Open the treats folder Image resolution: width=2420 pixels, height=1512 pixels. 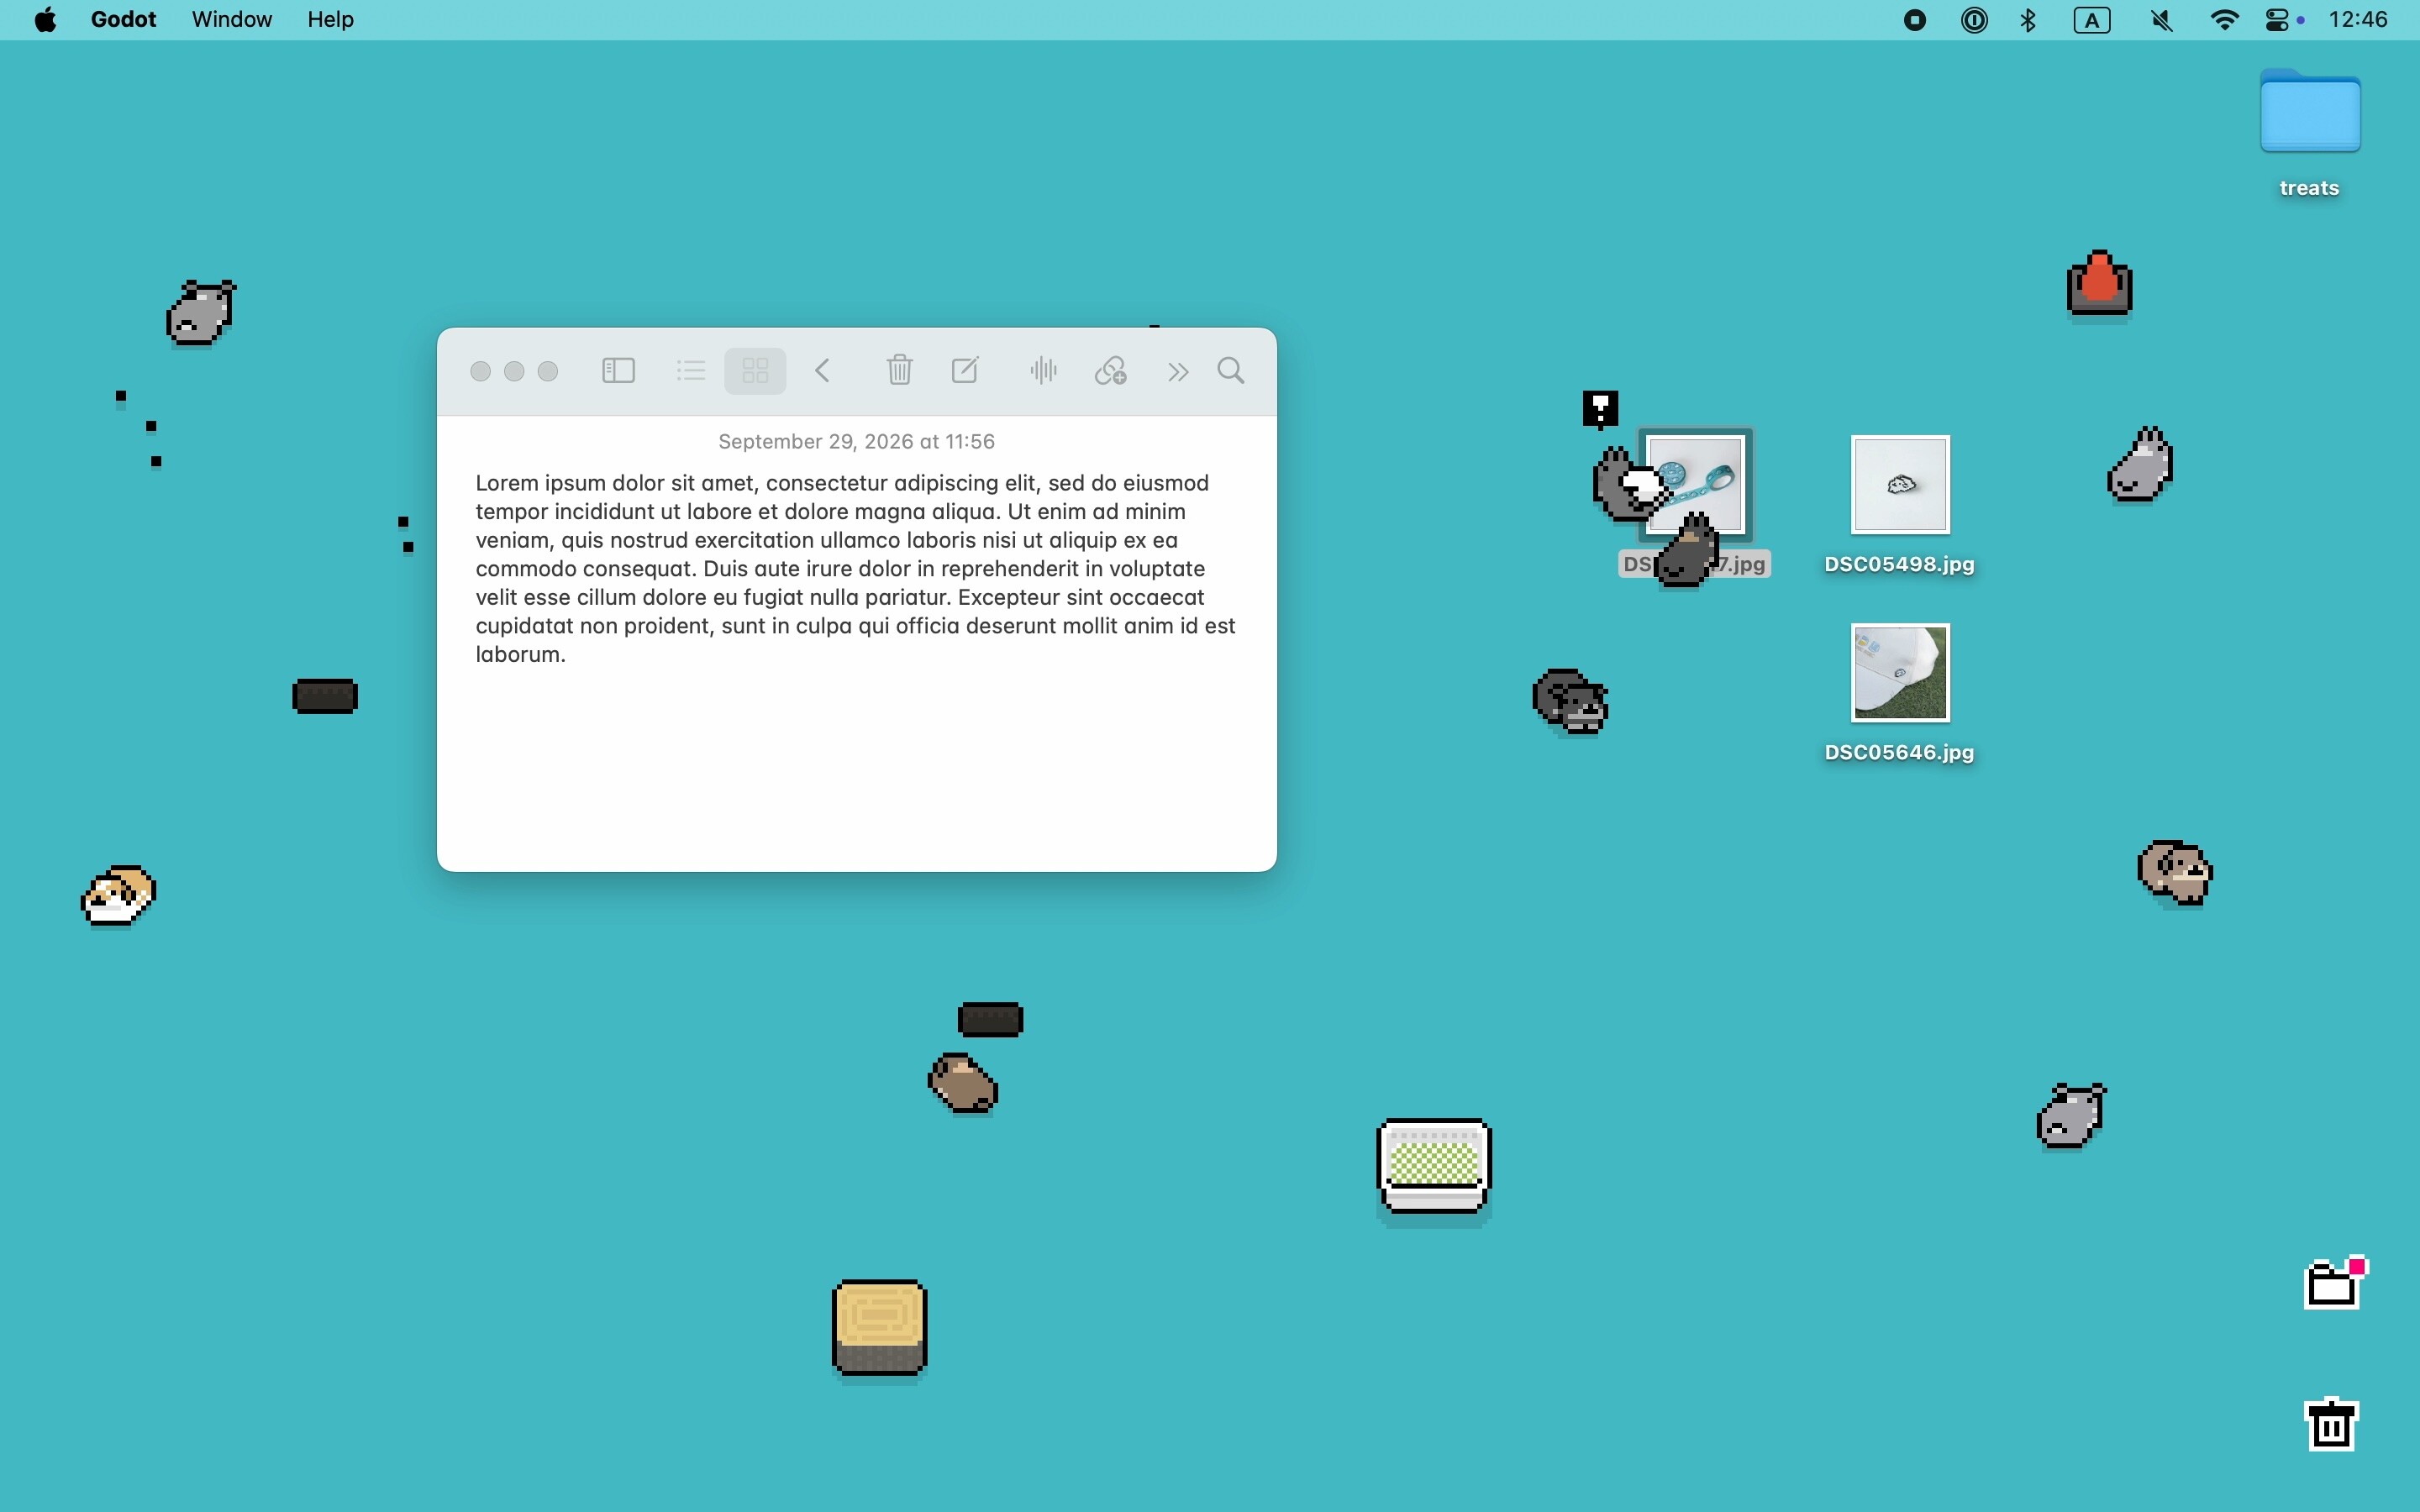pyautogui.click(x=2310, y=110)
